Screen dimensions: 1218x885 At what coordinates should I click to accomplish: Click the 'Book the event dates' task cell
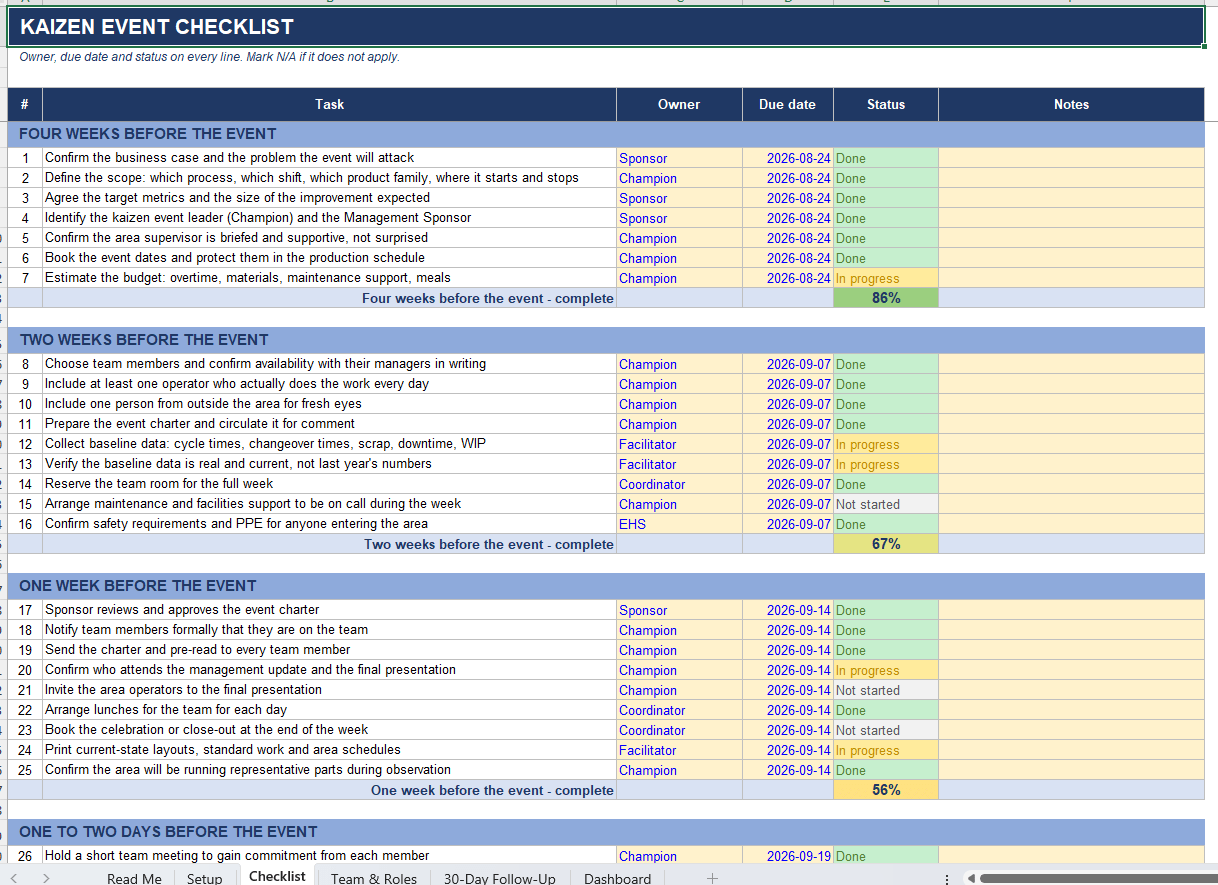[x=329, y=258]
